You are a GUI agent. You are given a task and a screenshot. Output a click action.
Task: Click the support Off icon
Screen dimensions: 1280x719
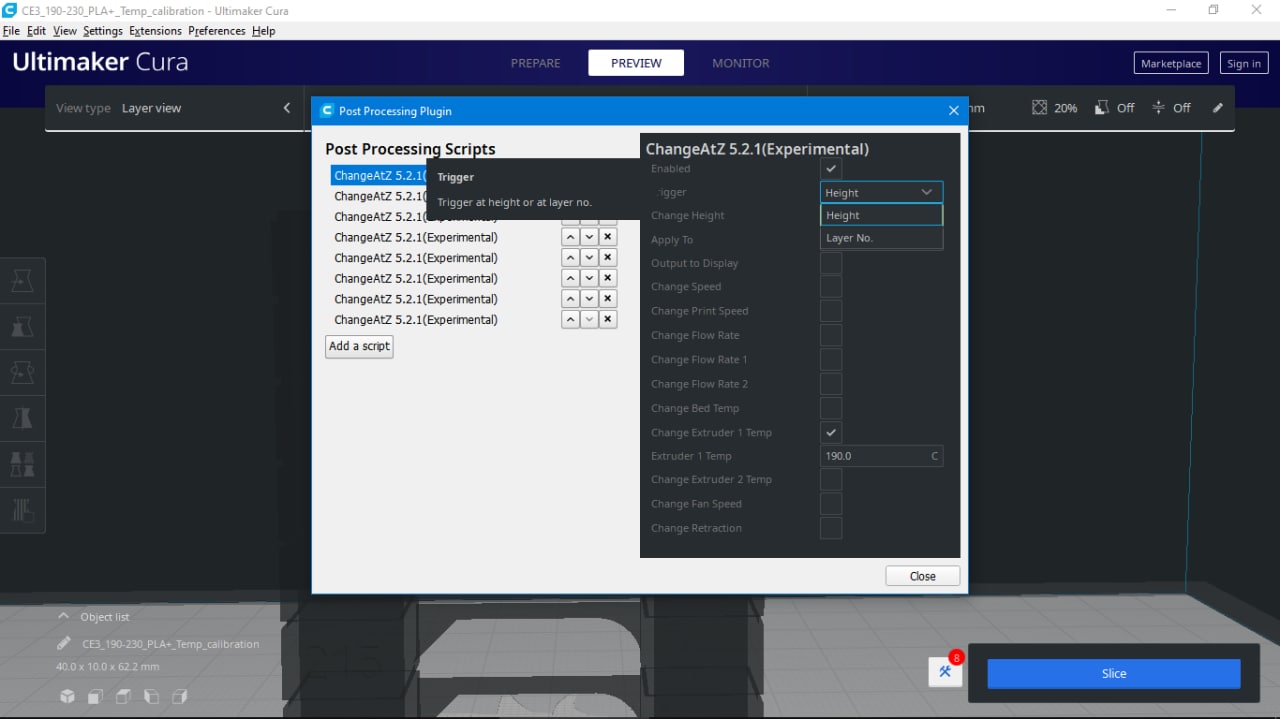tap(1102, 107)
